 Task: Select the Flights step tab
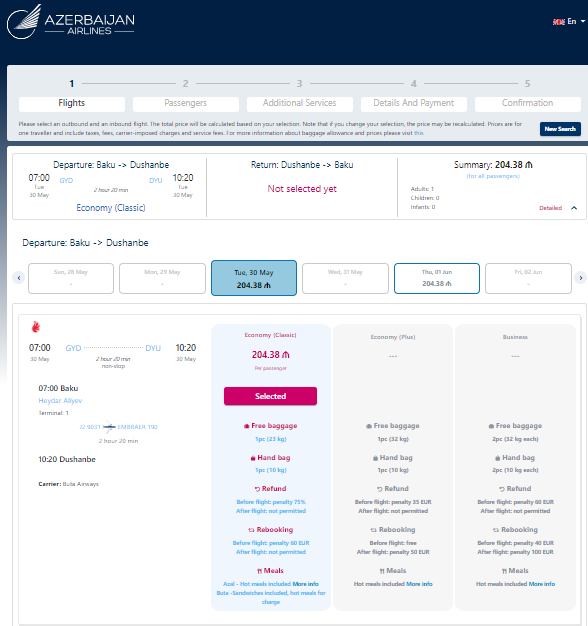pyautogui.click(x=72, y=103)
